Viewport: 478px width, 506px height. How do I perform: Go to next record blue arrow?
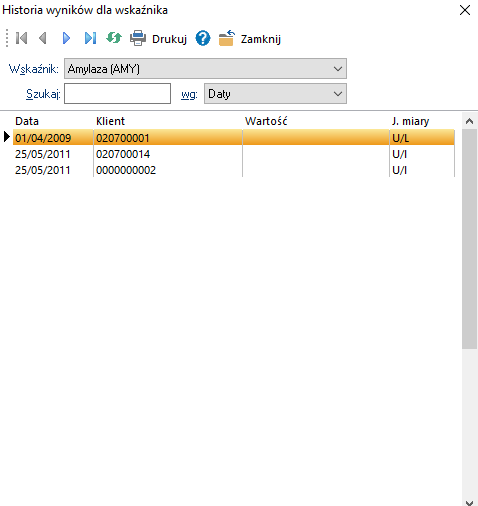tap(66, 38)
